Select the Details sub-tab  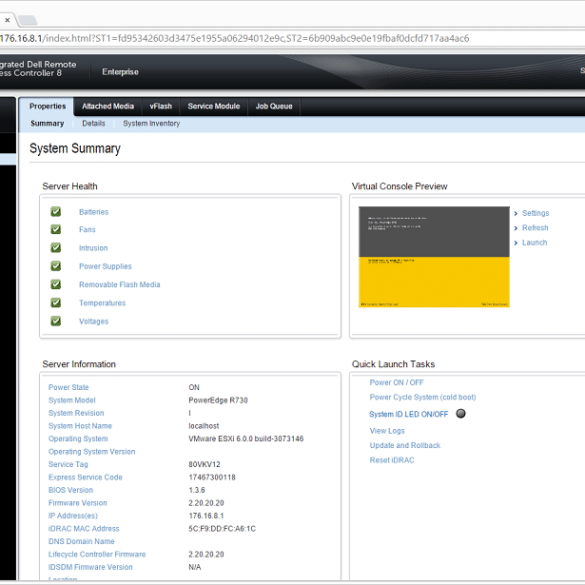tap(94, 123)
